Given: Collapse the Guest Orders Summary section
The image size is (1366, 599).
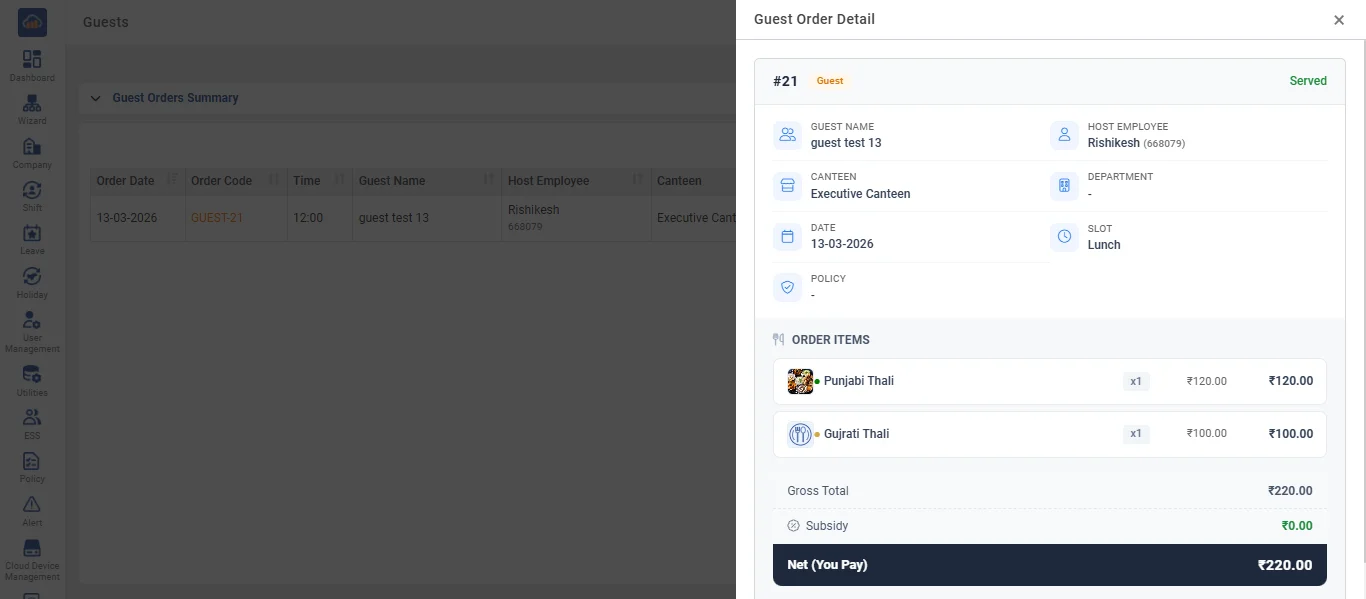Looking at the screenshot, I should (x=96, y=98).
